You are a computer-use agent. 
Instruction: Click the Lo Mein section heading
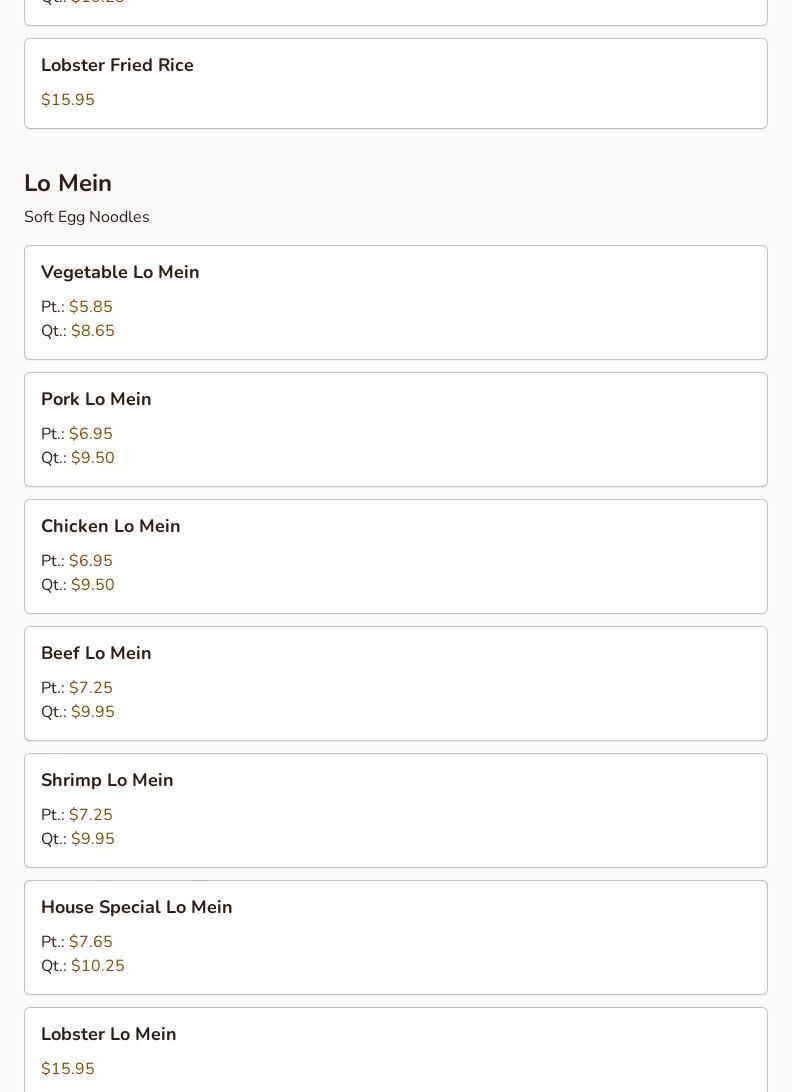(x=68, y=183)
